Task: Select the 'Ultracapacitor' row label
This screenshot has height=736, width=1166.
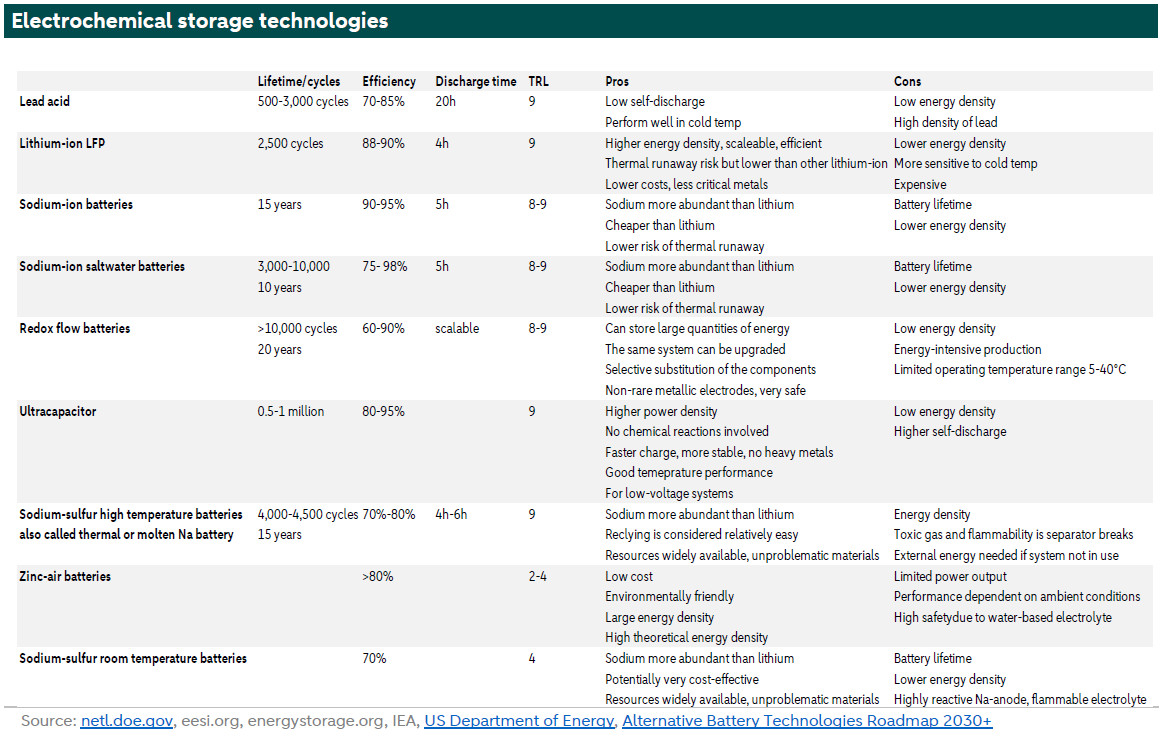Action: pos(57,411)
